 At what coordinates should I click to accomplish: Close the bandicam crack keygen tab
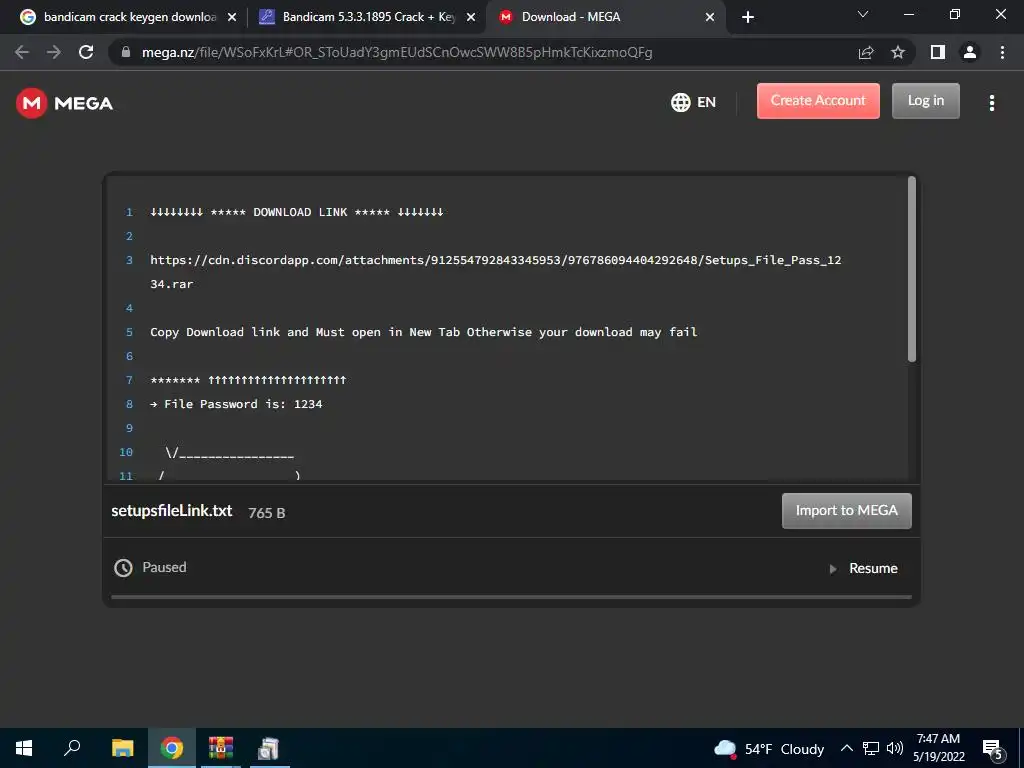tap(231, 18)
